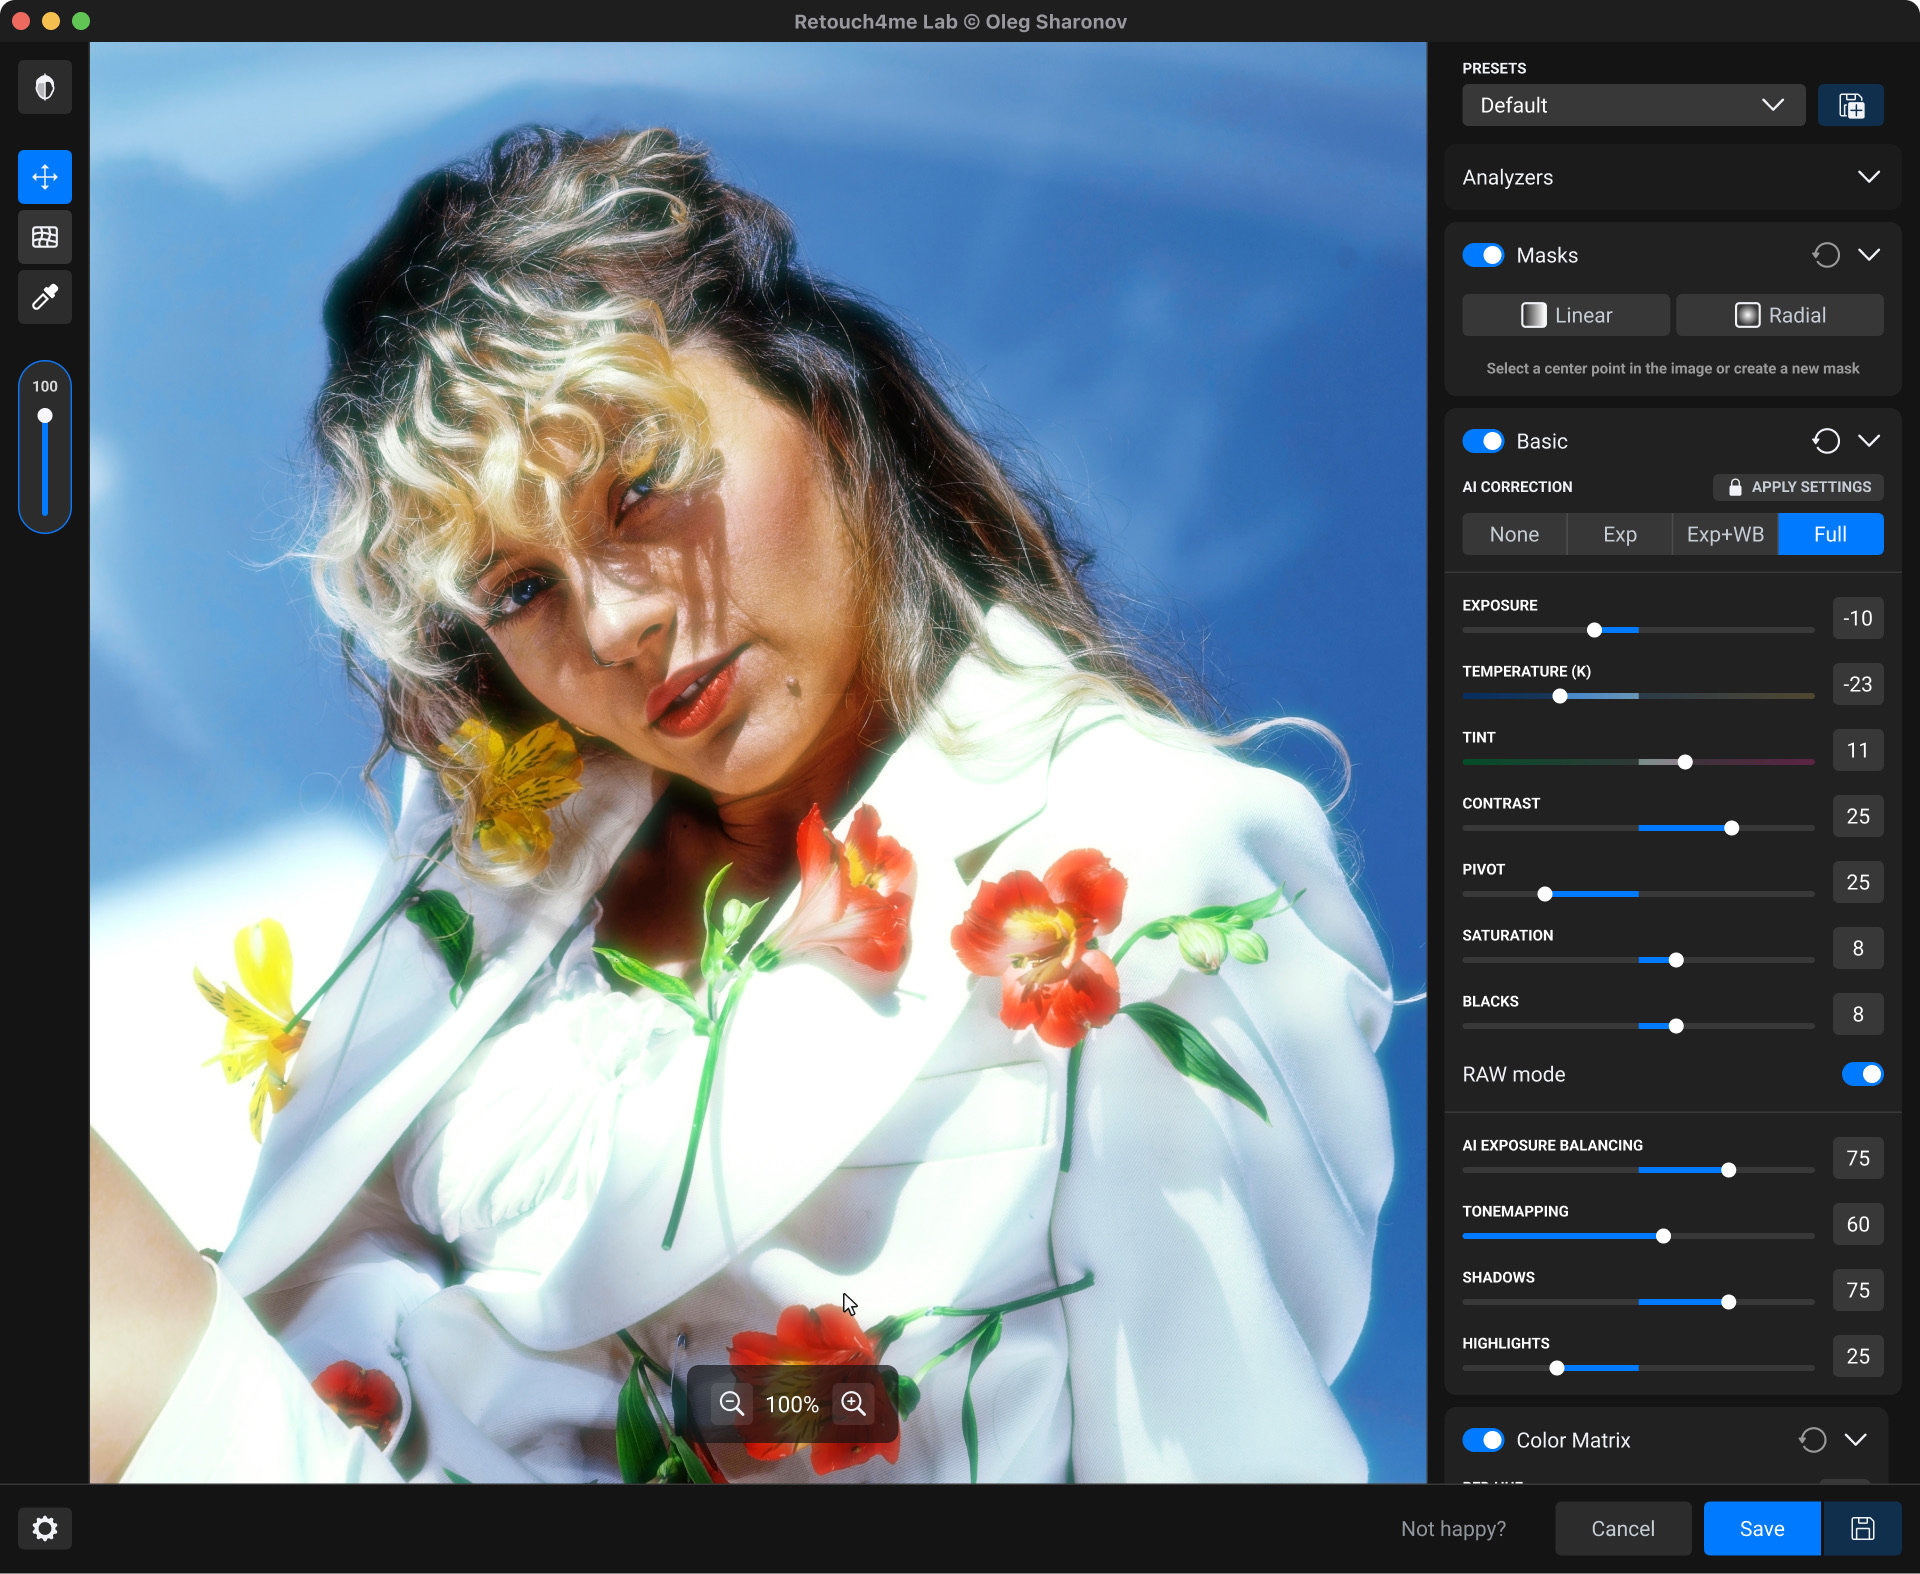Click the Tint slider handle

point(1685,762)
